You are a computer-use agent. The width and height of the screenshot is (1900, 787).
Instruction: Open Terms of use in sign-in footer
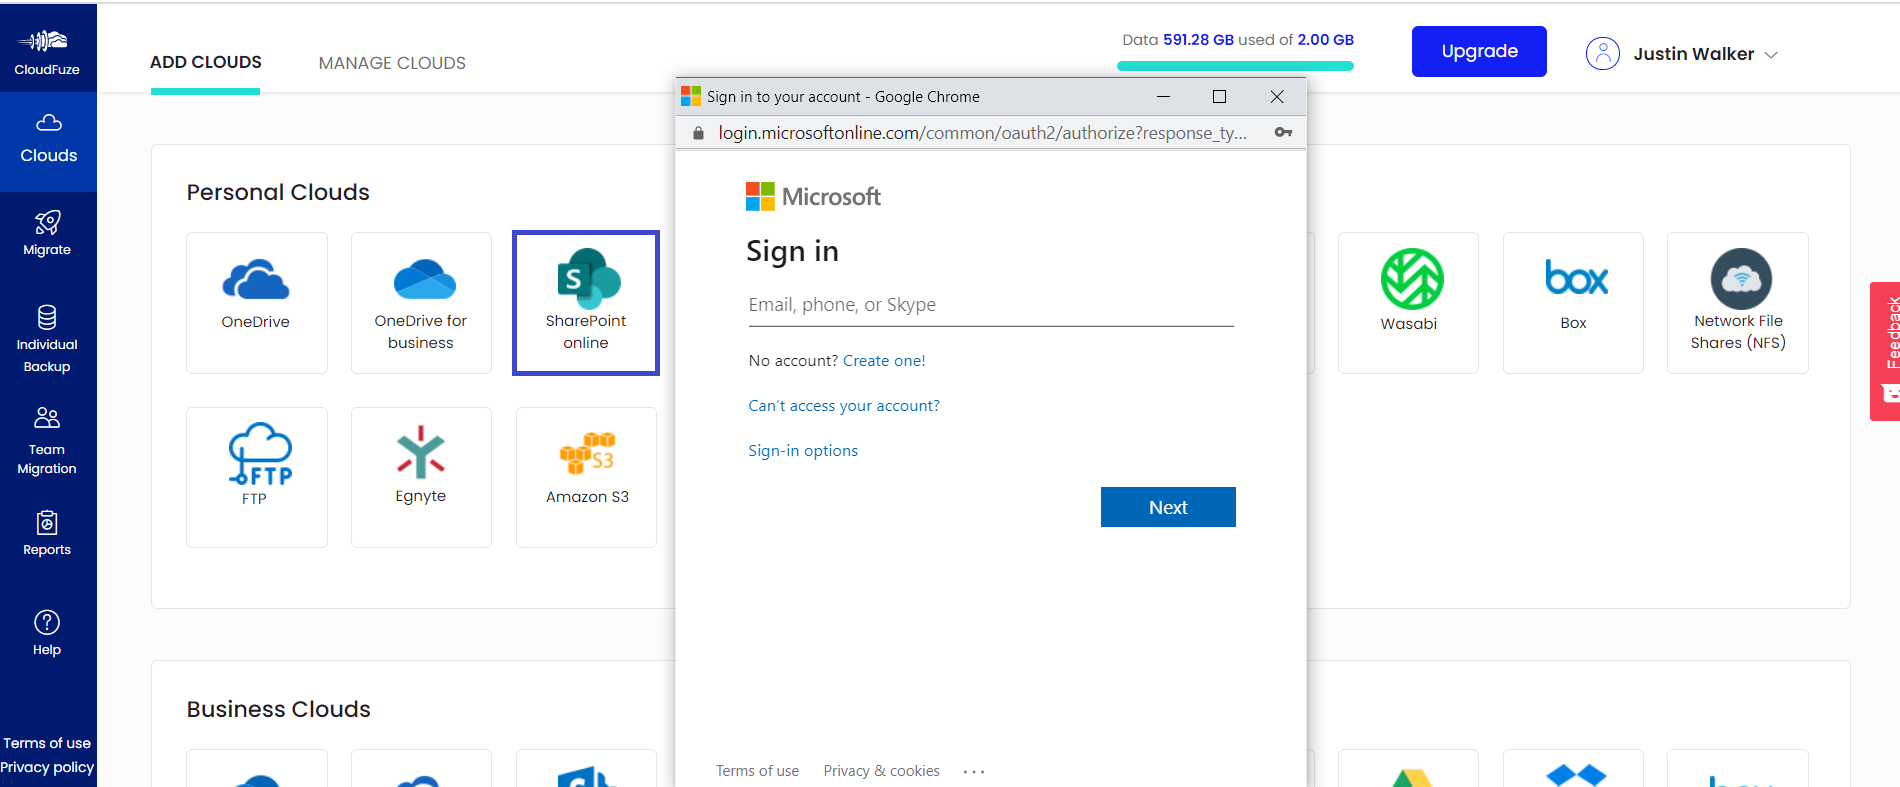[757, 771]
